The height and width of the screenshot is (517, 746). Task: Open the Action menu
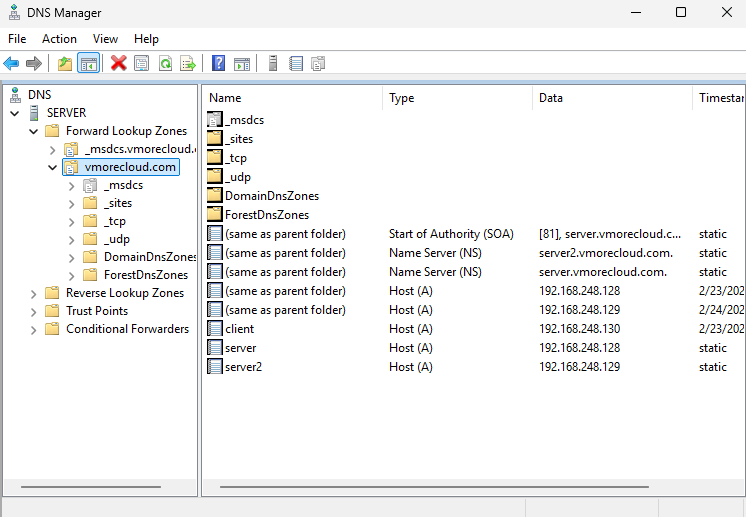(59, 39)
